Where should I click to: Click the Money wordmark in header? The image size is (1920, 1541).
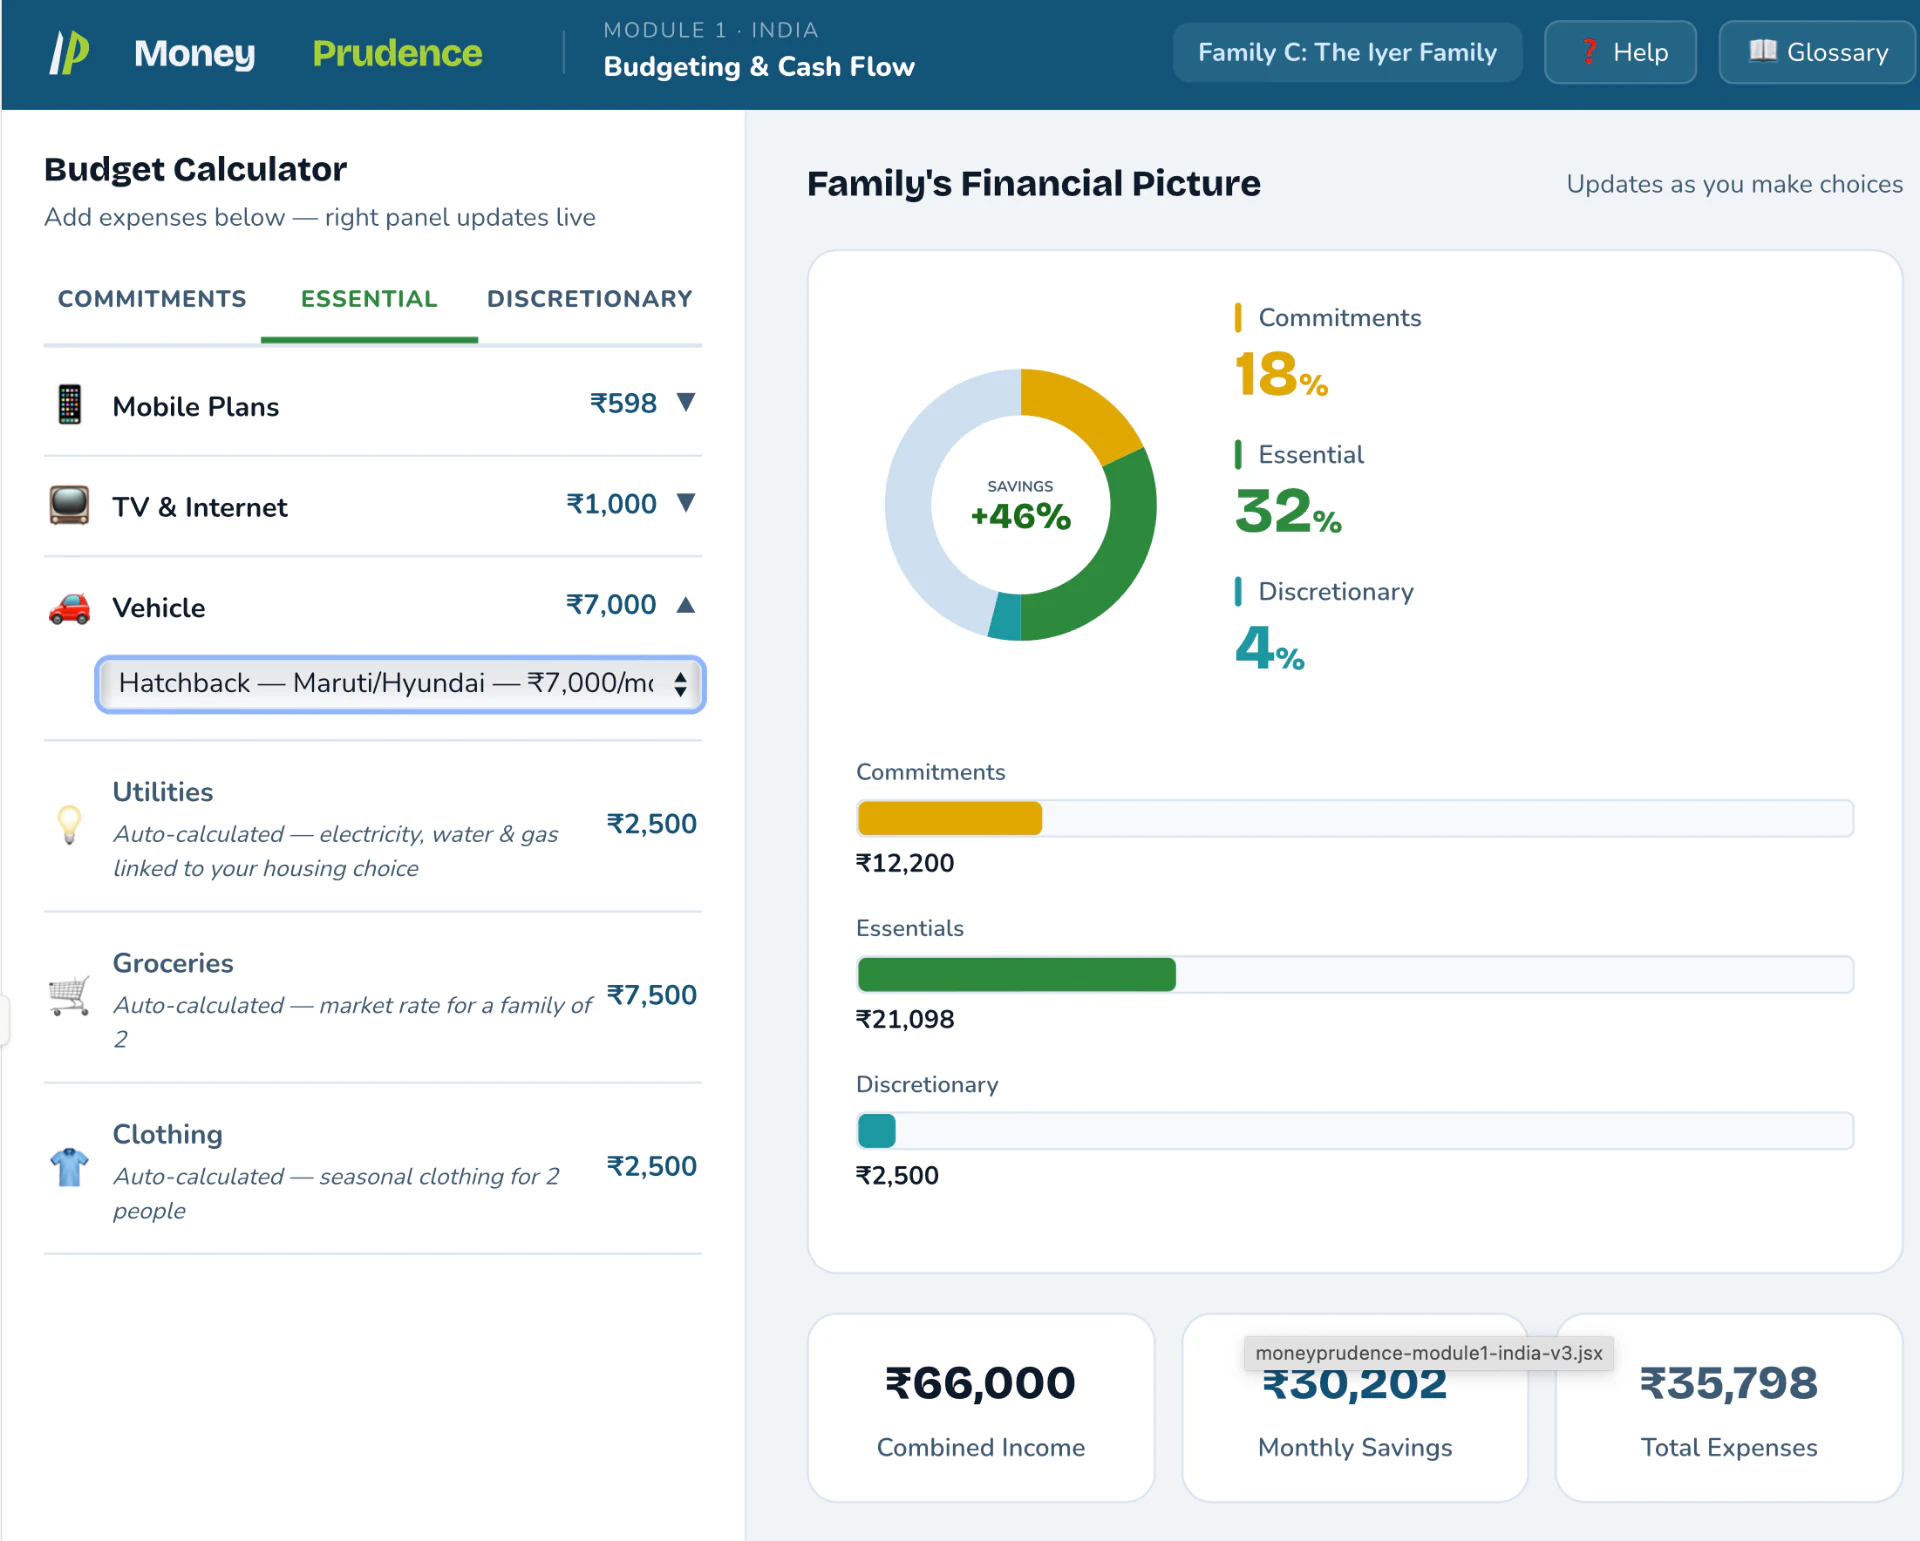195,53
